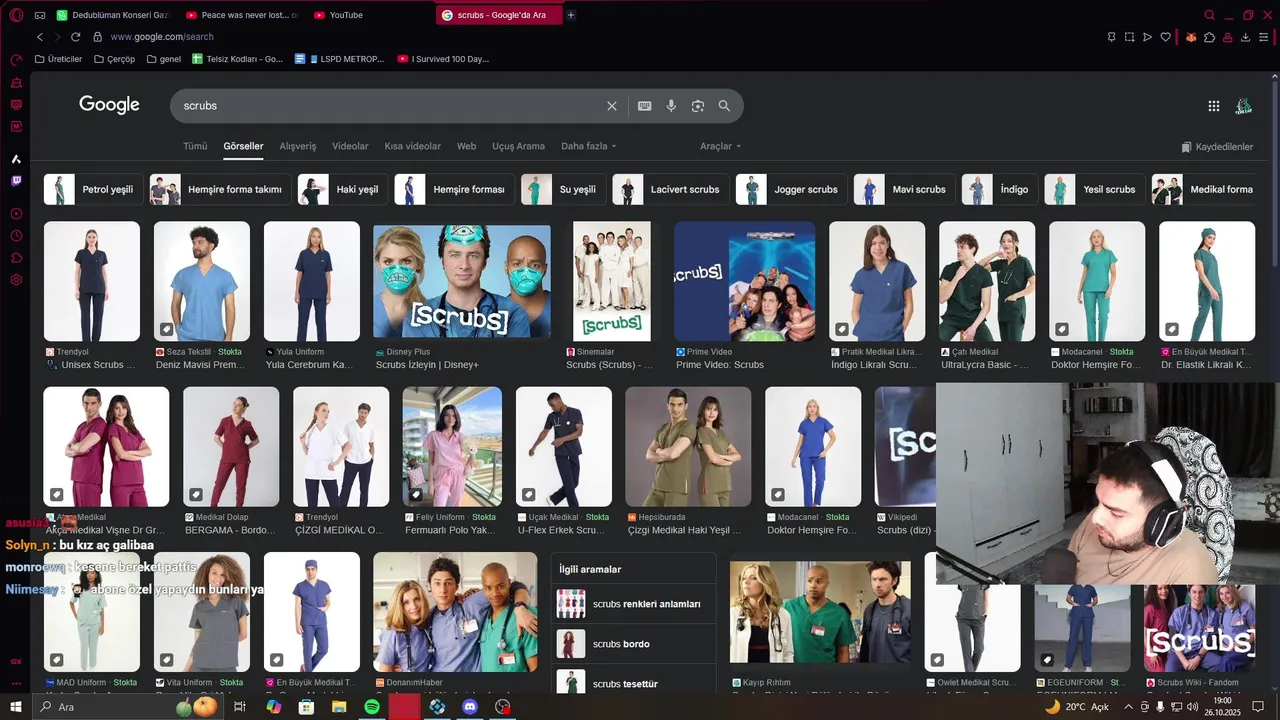
Task: Clear the Google search box text
Action: pyautogui.click(x=612, y=106)
